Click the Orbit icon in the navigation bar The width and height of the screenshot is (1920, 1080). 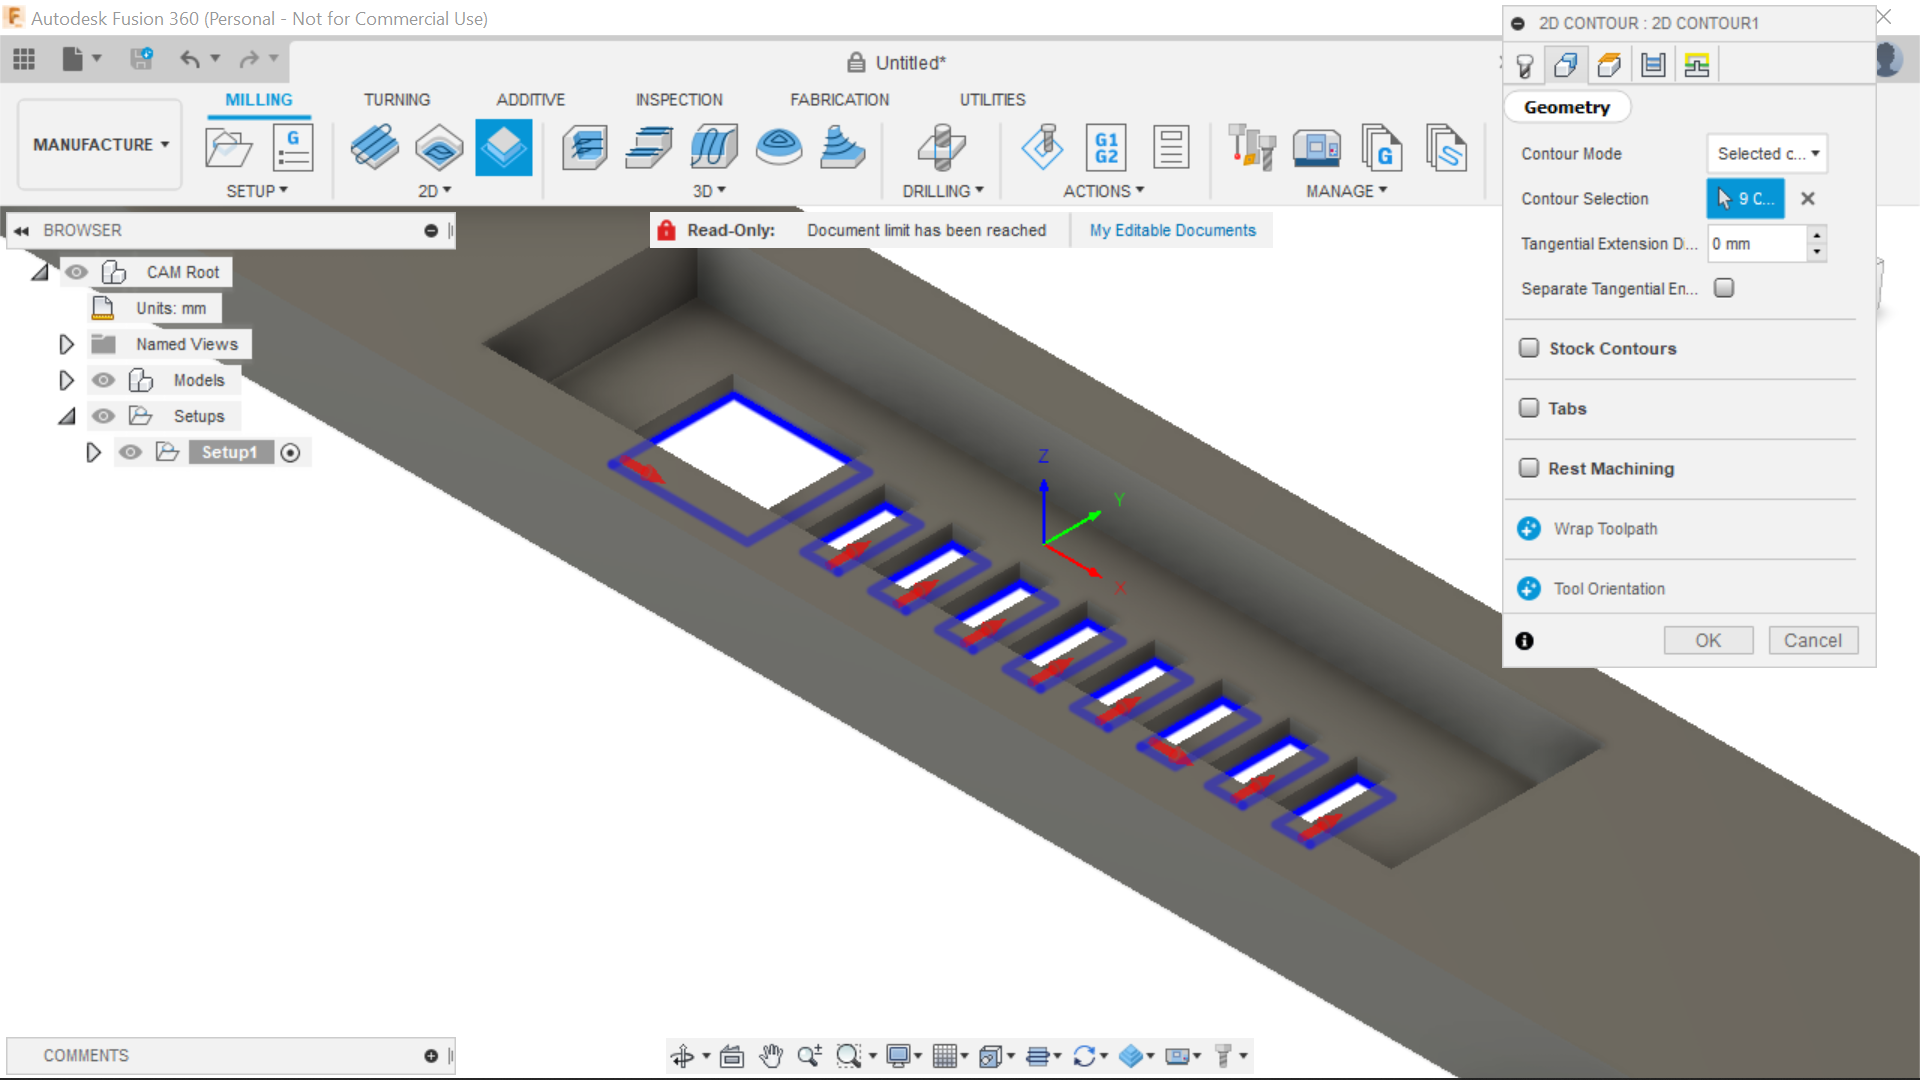pyautogui.click(x=684, y=1055)
